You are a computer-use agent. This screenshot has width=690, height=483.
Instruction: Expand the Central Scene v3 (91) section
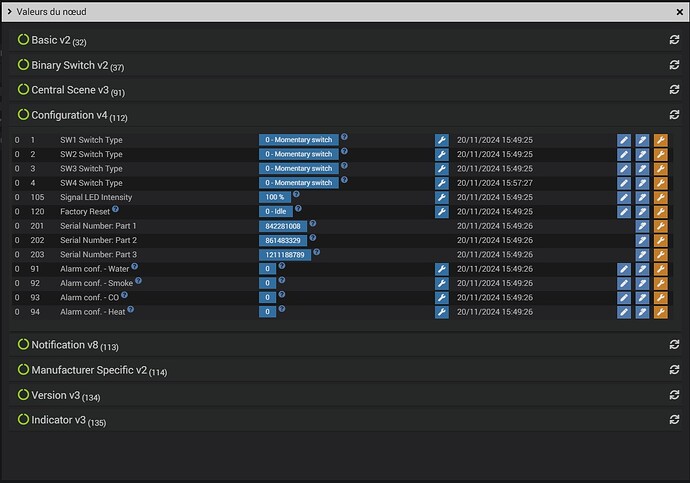71,90
